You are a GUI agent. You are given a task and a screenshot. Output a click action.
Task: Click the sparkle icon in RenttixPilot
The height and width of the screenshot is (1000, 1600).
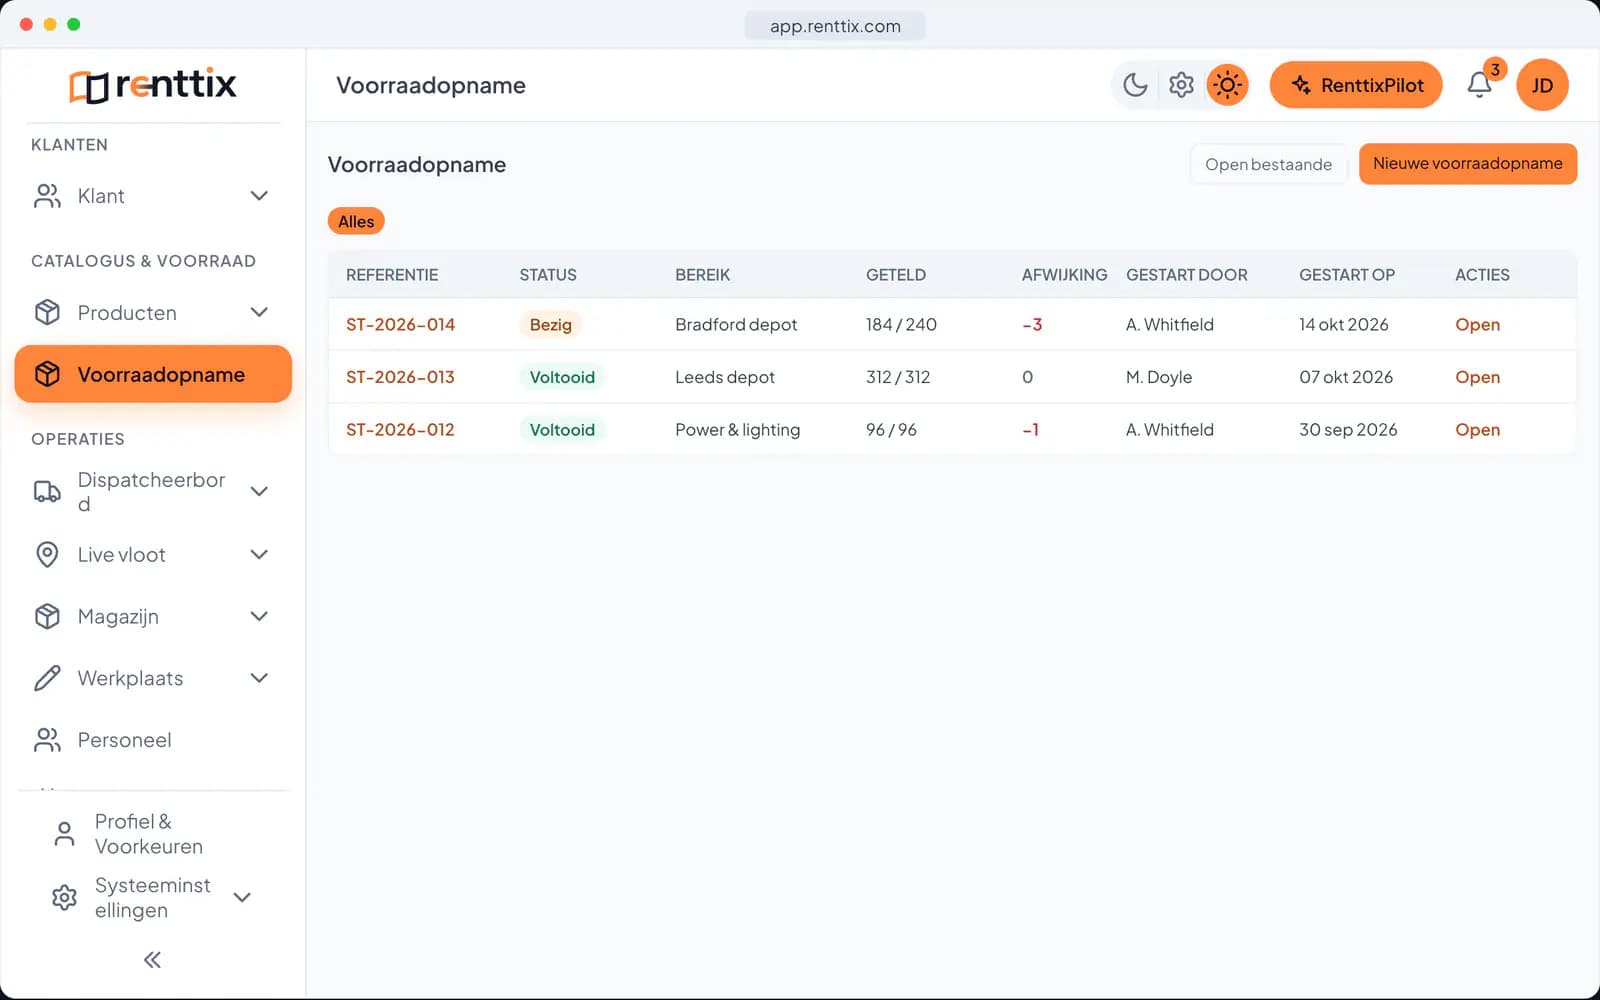(x=1300, y=85)
